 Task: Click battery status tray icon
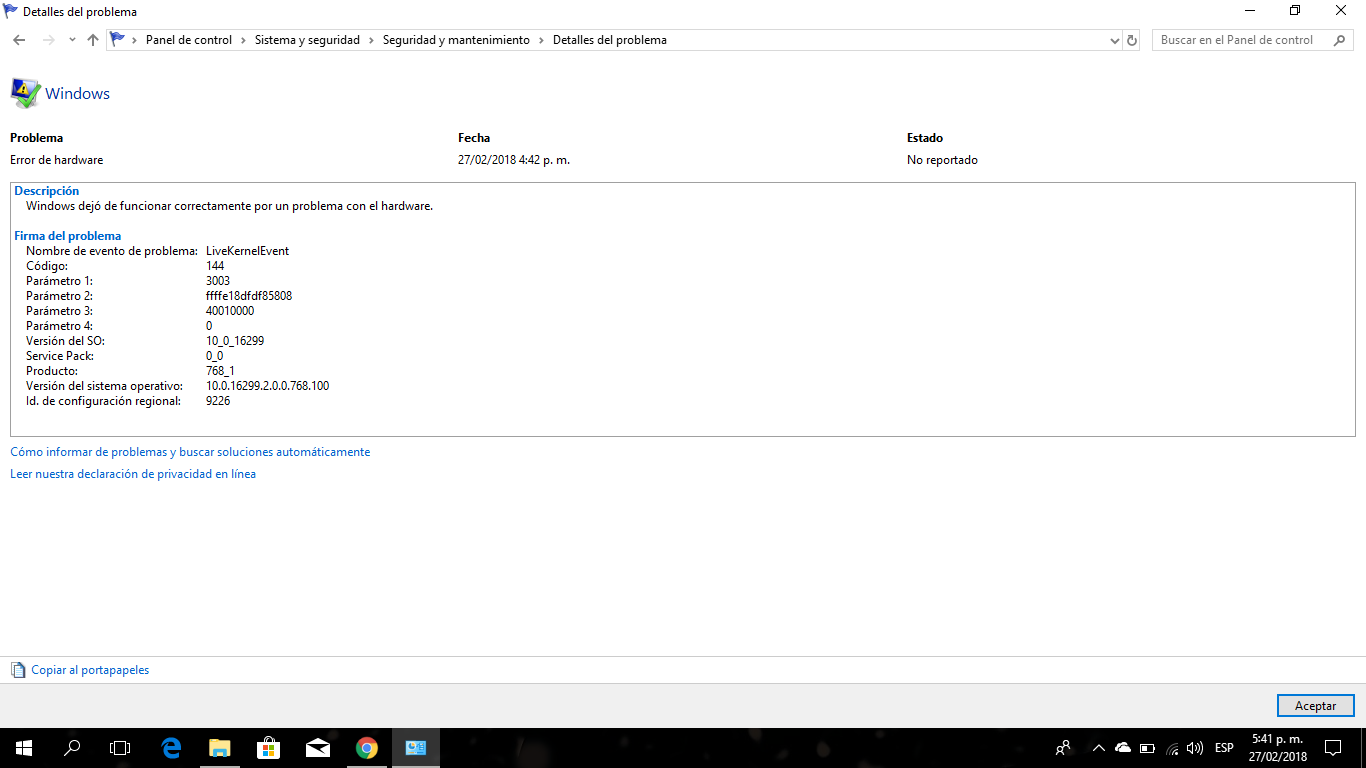[1148, 748]
